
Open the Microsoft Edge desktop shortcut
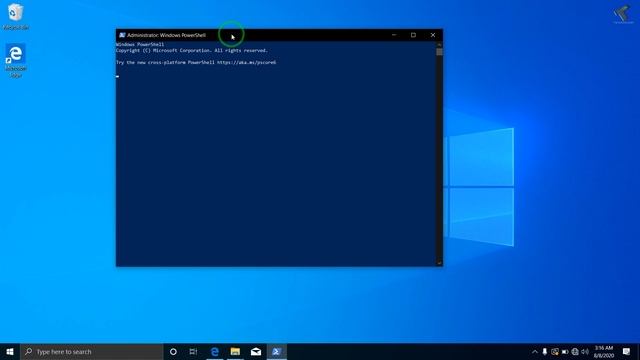click(x=16, y=60)
